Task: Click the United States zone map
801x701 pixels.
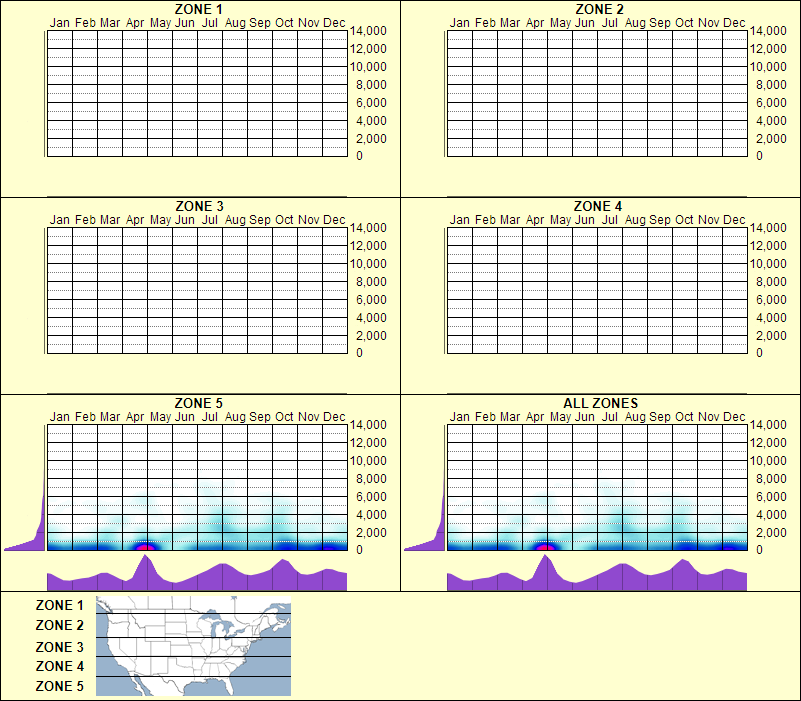Action: (x=192, y=646)
